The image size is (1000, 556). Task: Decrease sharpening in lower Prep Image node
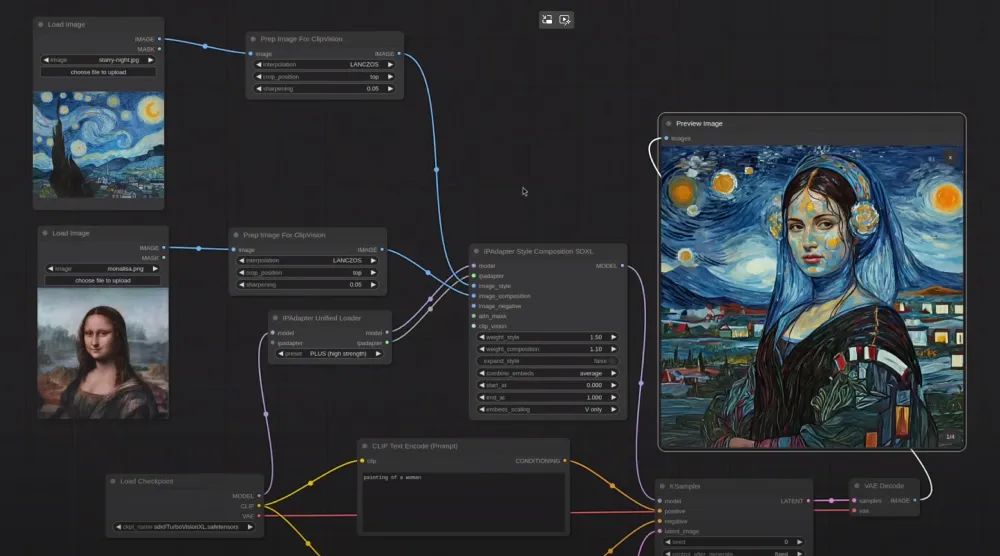(x=241, y=284)
